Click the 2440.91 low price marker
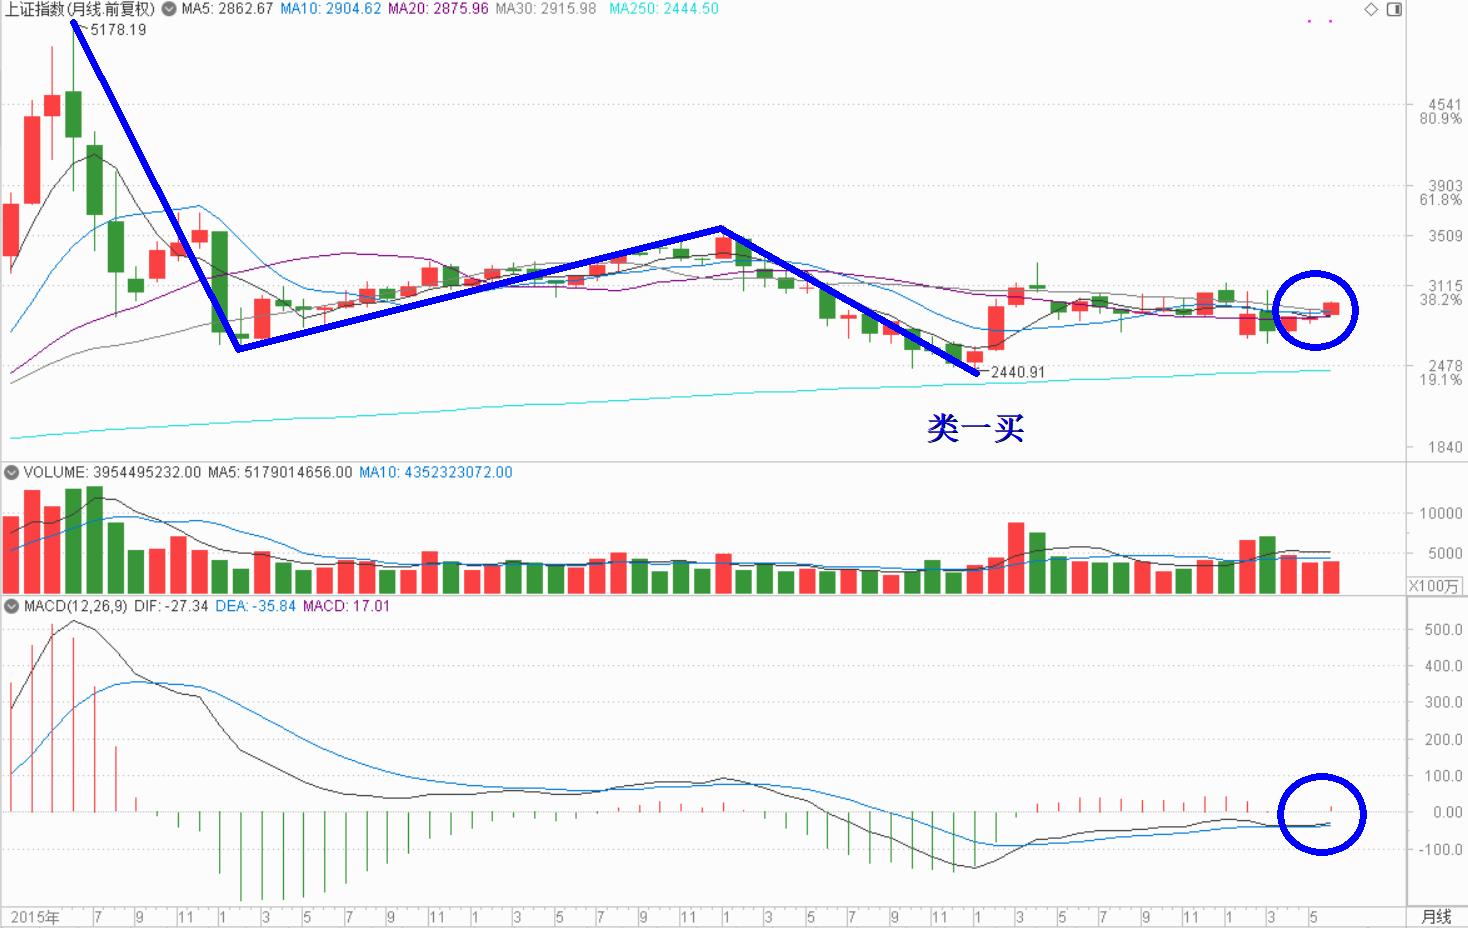 coord(1017,372)
